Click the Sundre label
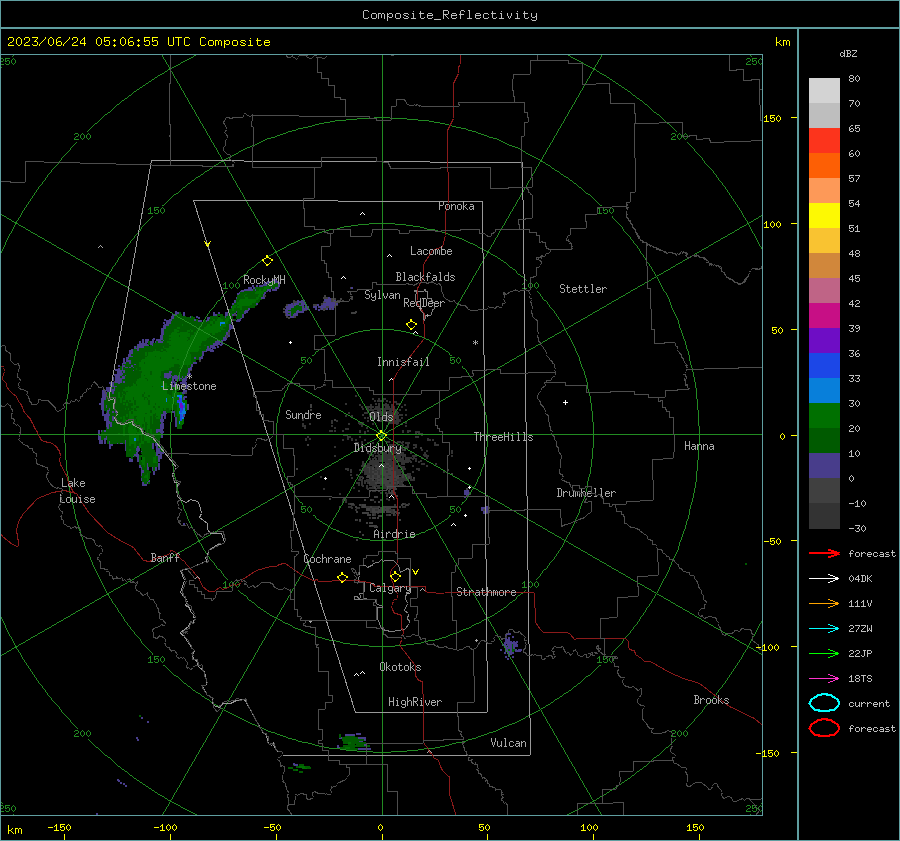 [303, 414]
